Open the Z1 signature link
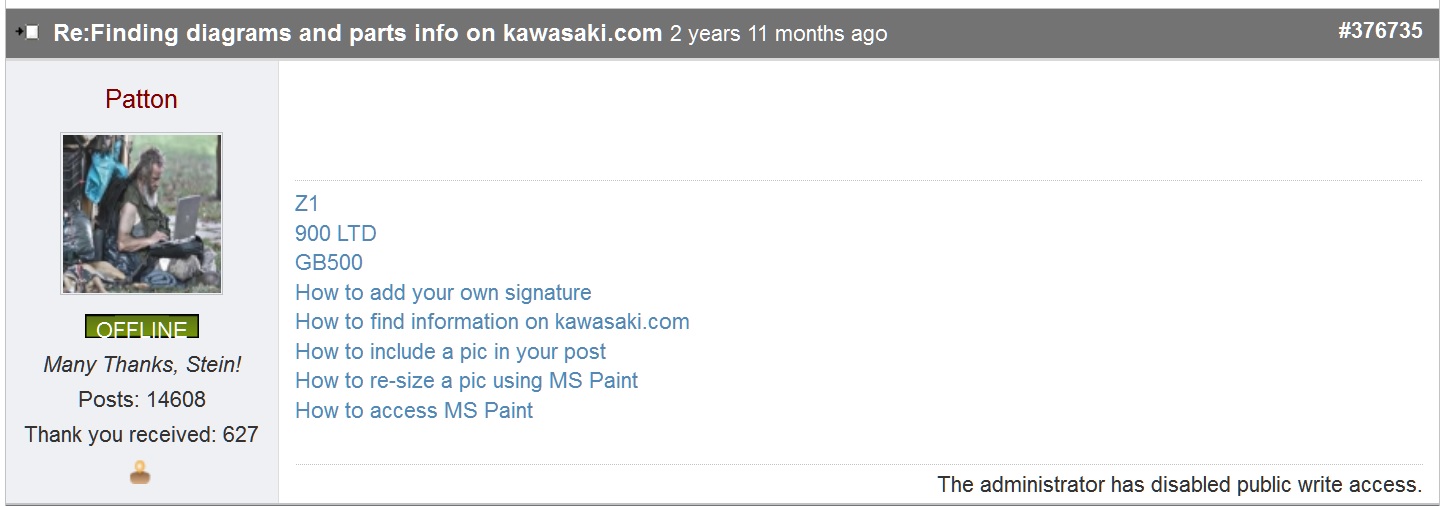 [x=306, y=204]
